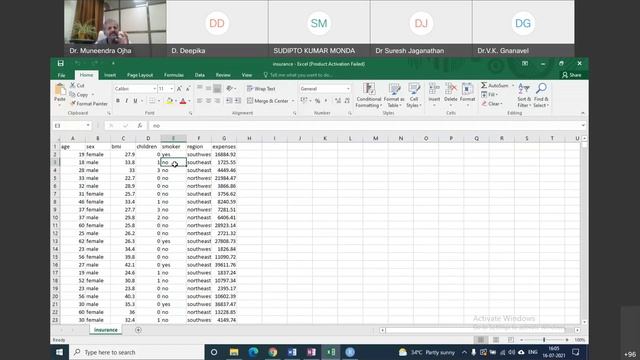This screenshot has height=360, width=640.
Task: Open the Clear eraser menu
Action: 491,104
